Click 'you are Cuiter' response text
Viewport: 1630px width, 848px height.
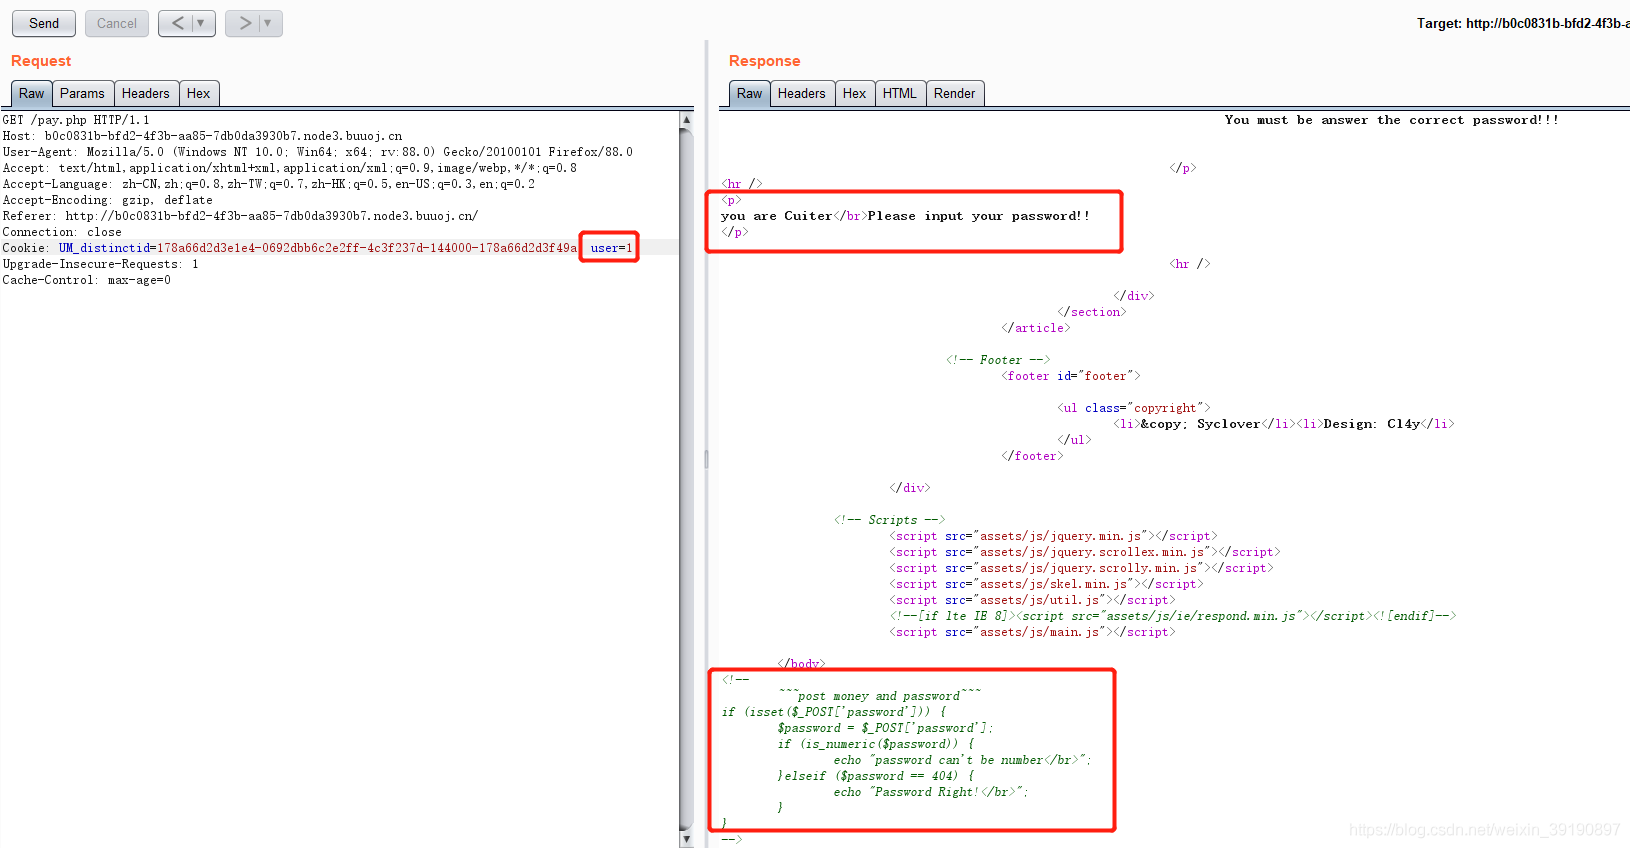[x=776, y=216]
